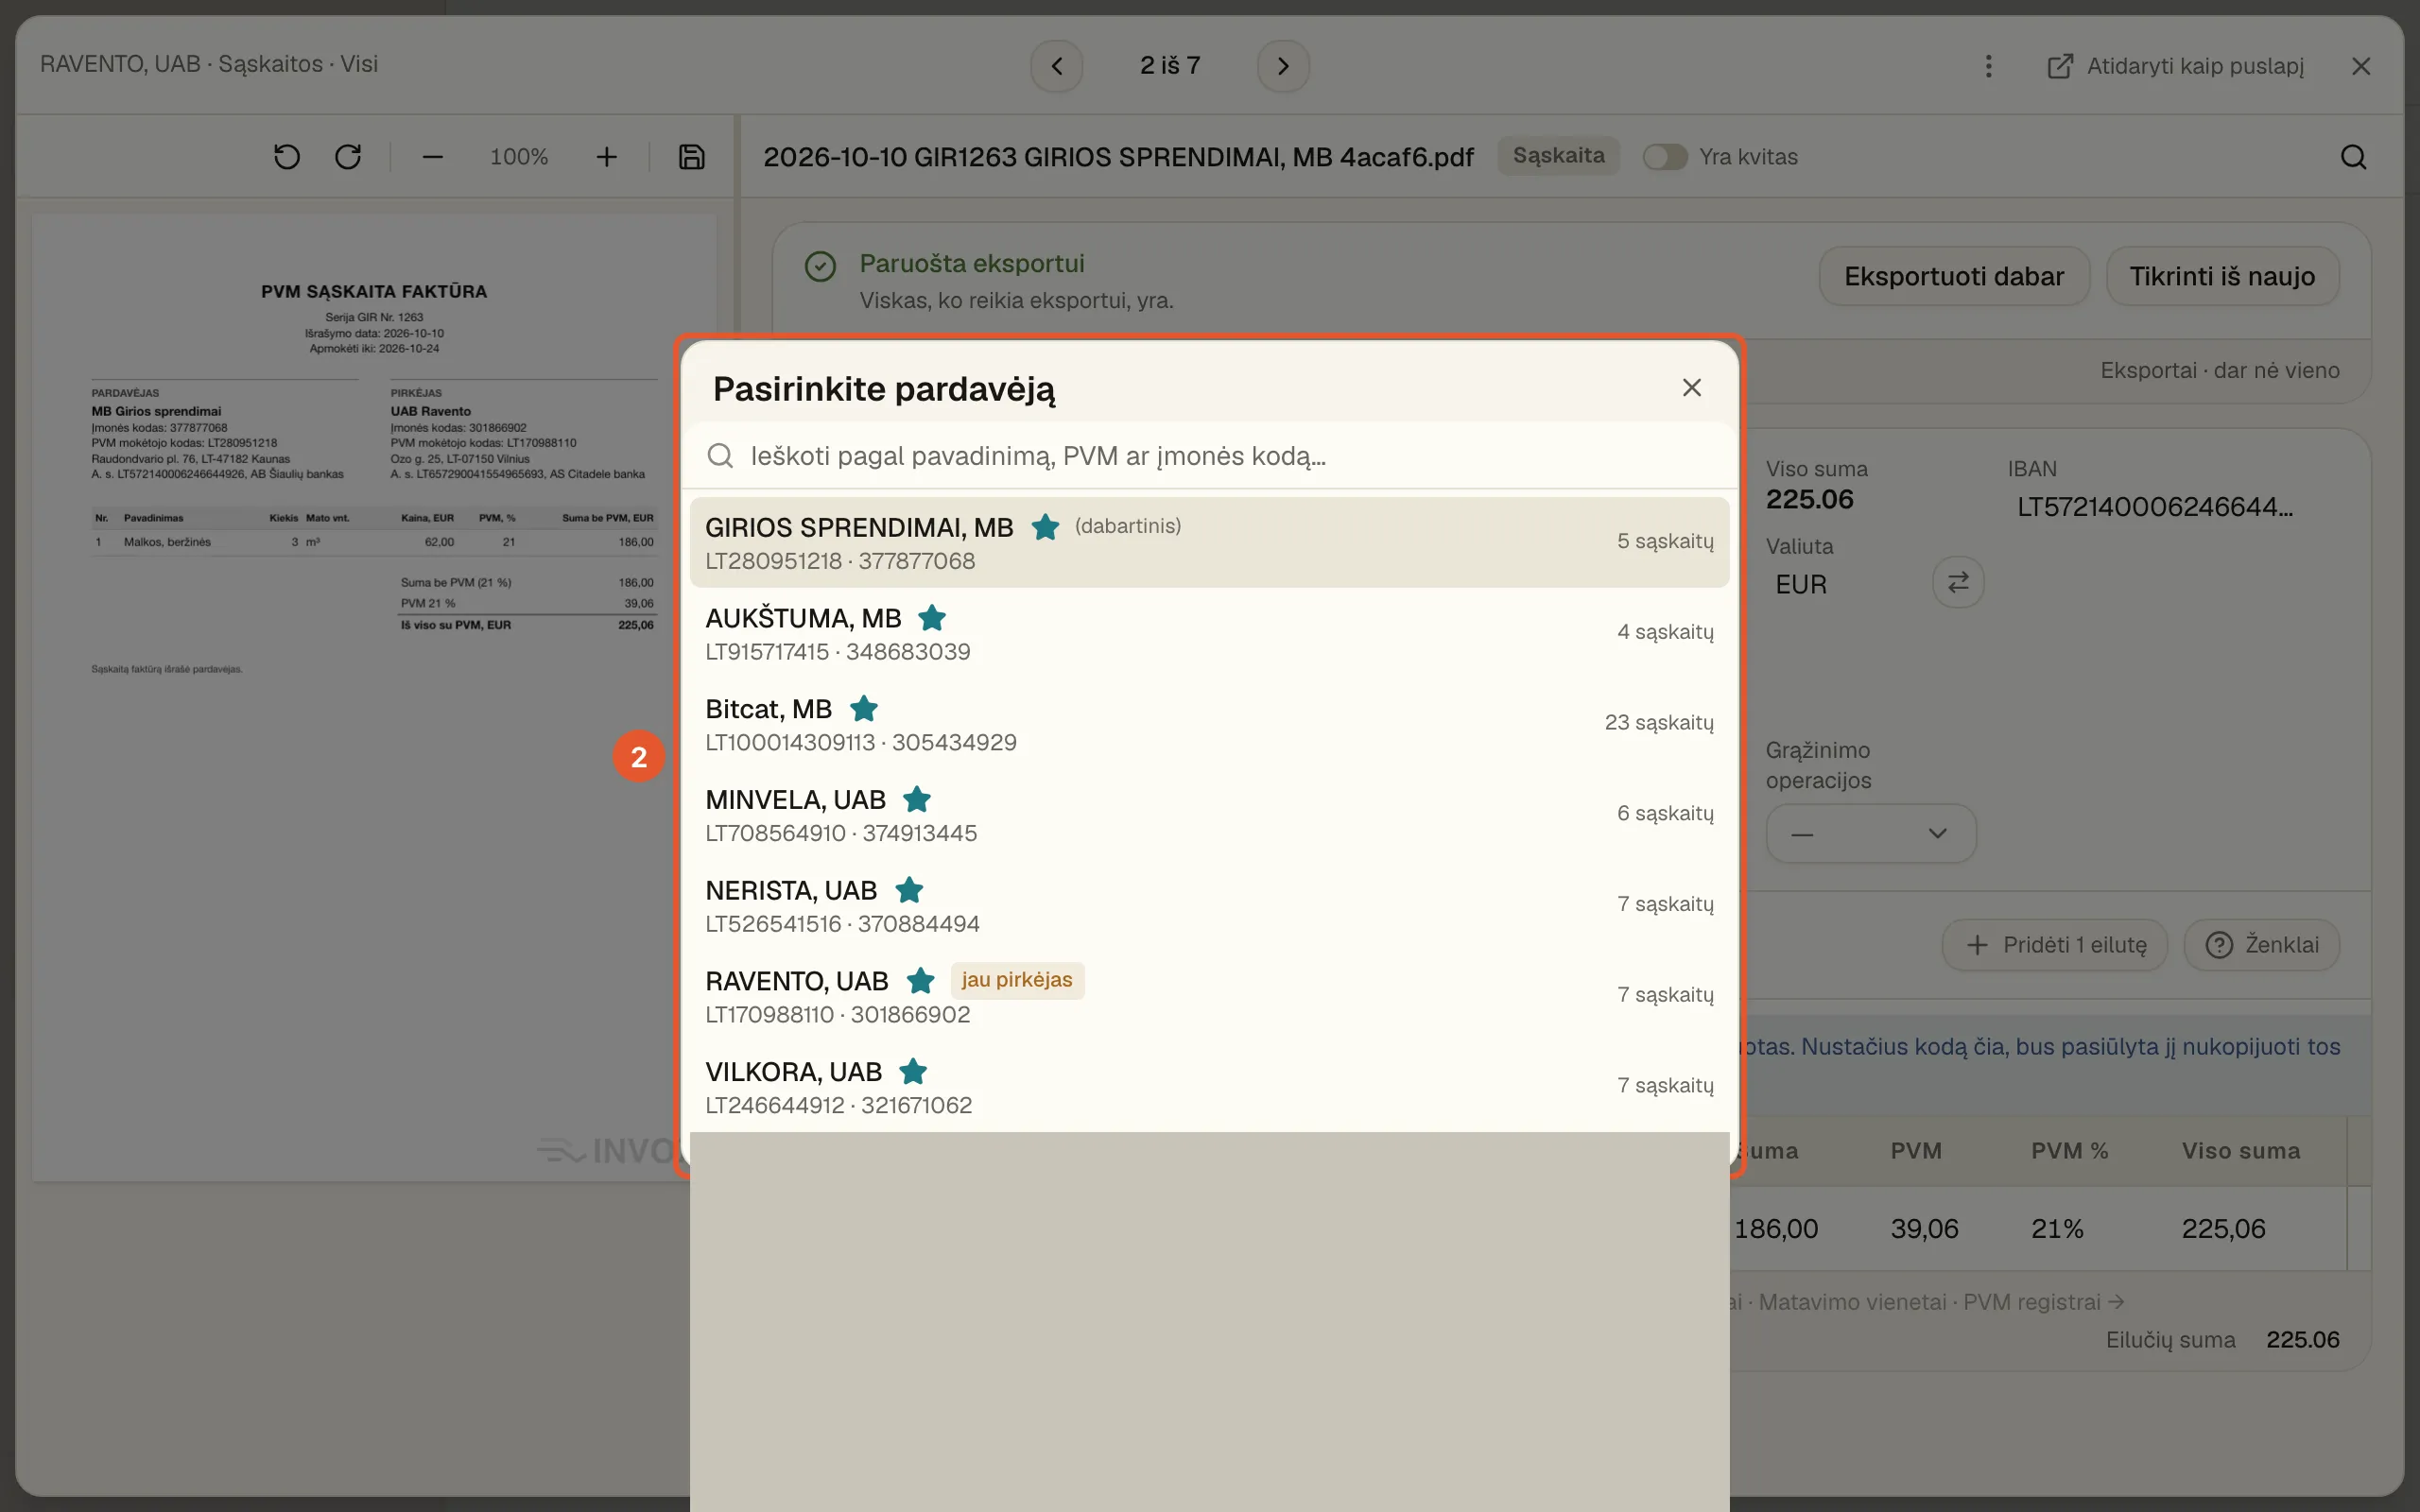The height and width of the screenshot is (1512, 2420).
Task: Click the jau pirkėjas badge
Action: point(1017,980)
